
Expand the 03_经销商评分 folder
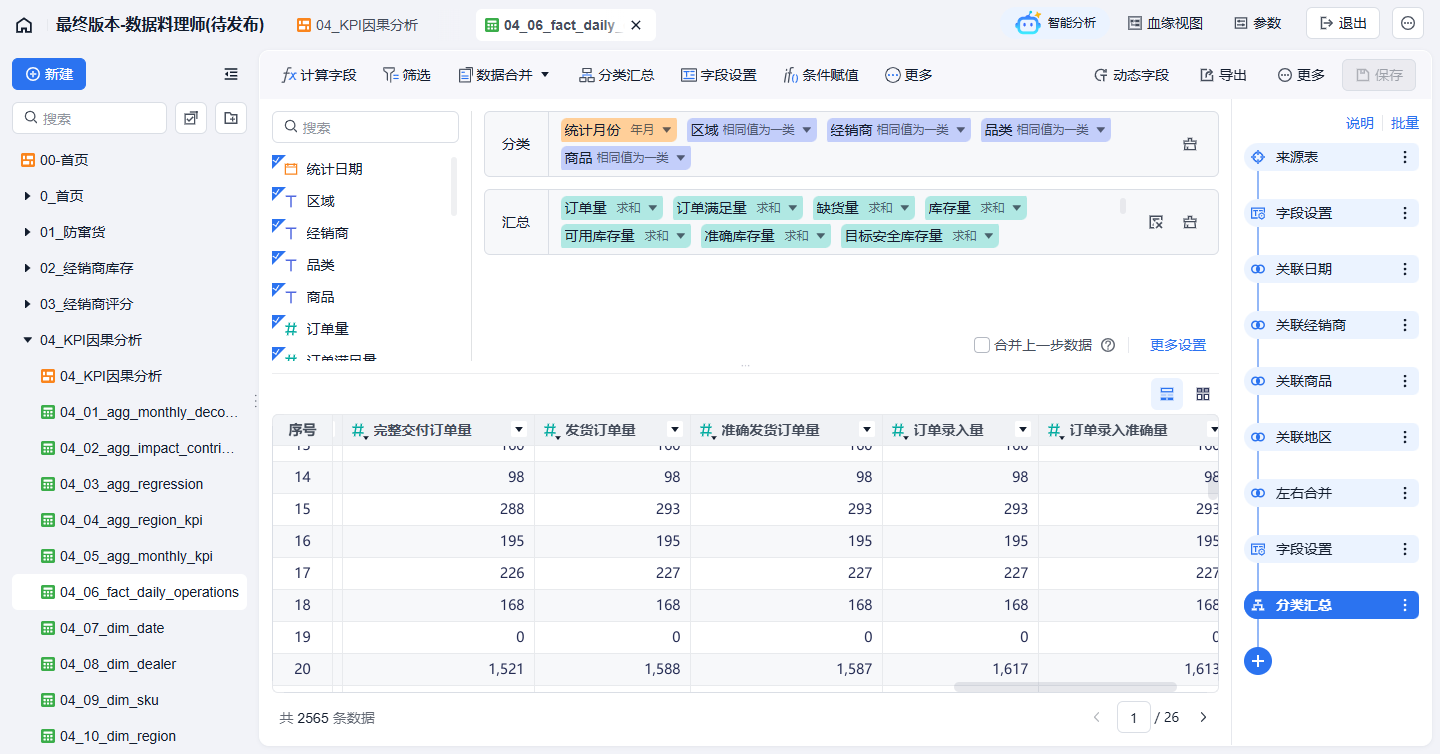(28, 304)
